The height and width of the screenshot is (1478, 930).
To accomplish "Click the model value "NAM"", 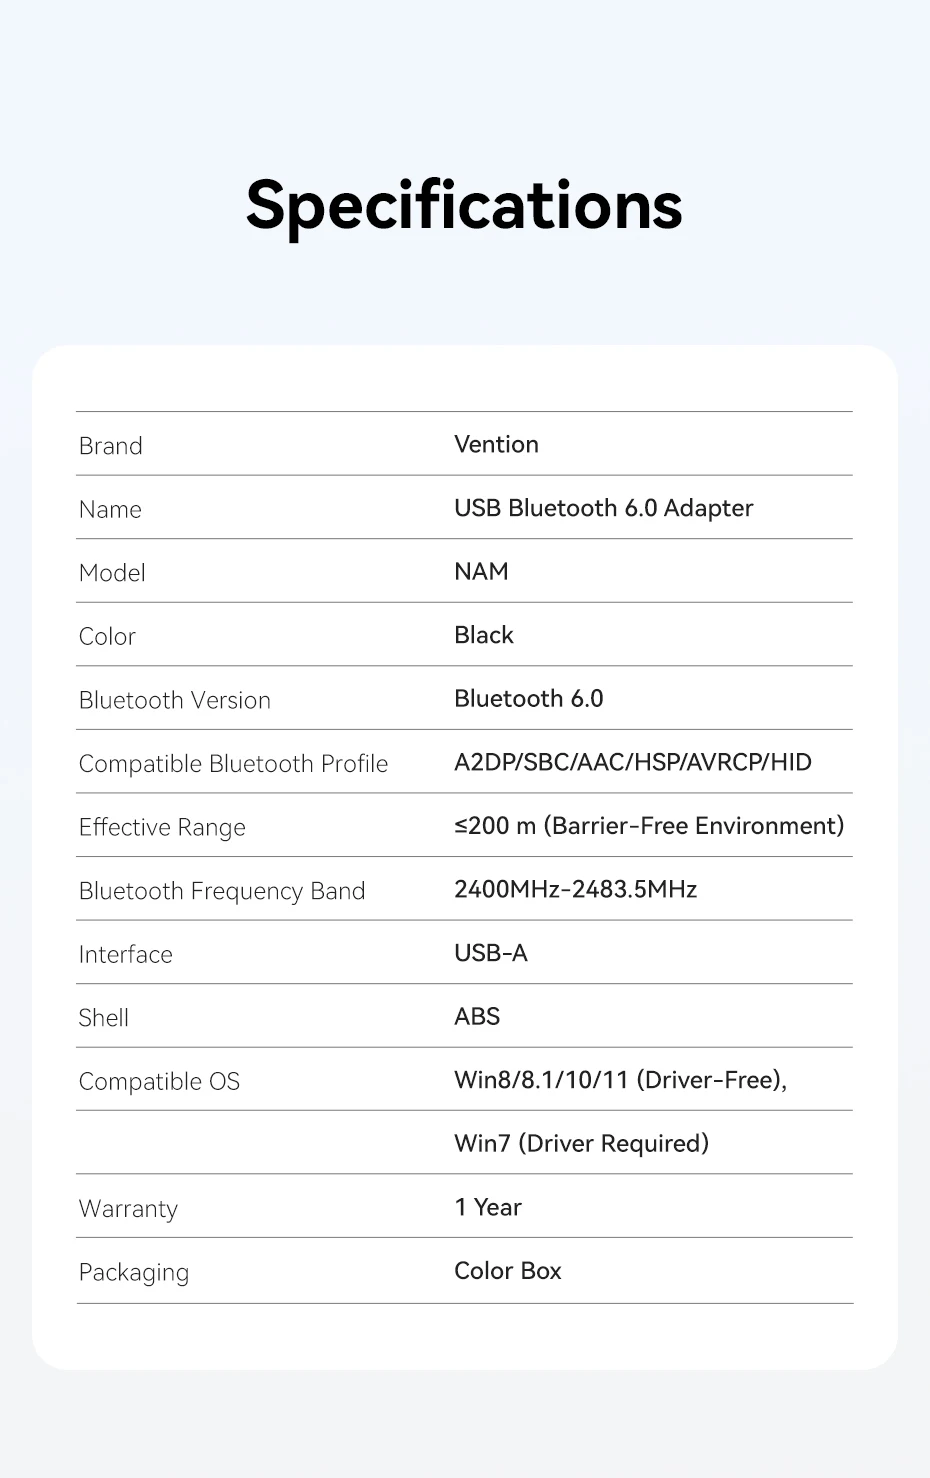I will [x=481, y=571].
